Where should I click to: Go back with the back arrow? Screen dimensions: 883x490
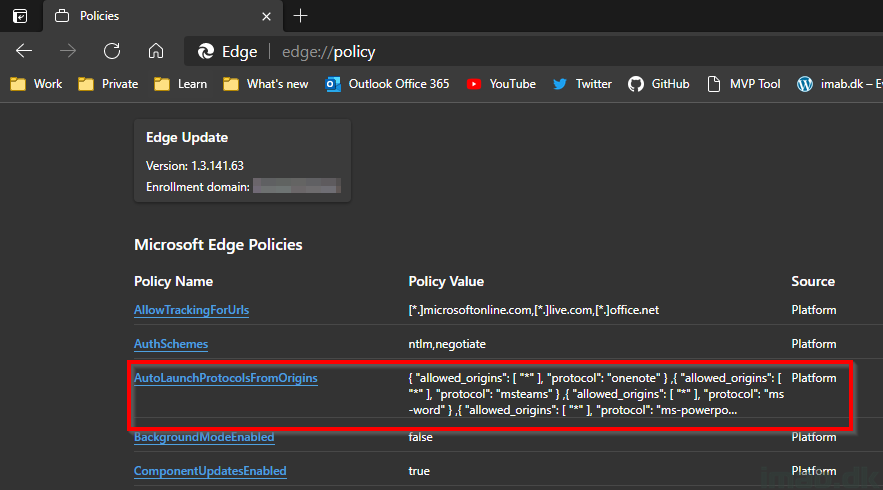tap(24, 51)
